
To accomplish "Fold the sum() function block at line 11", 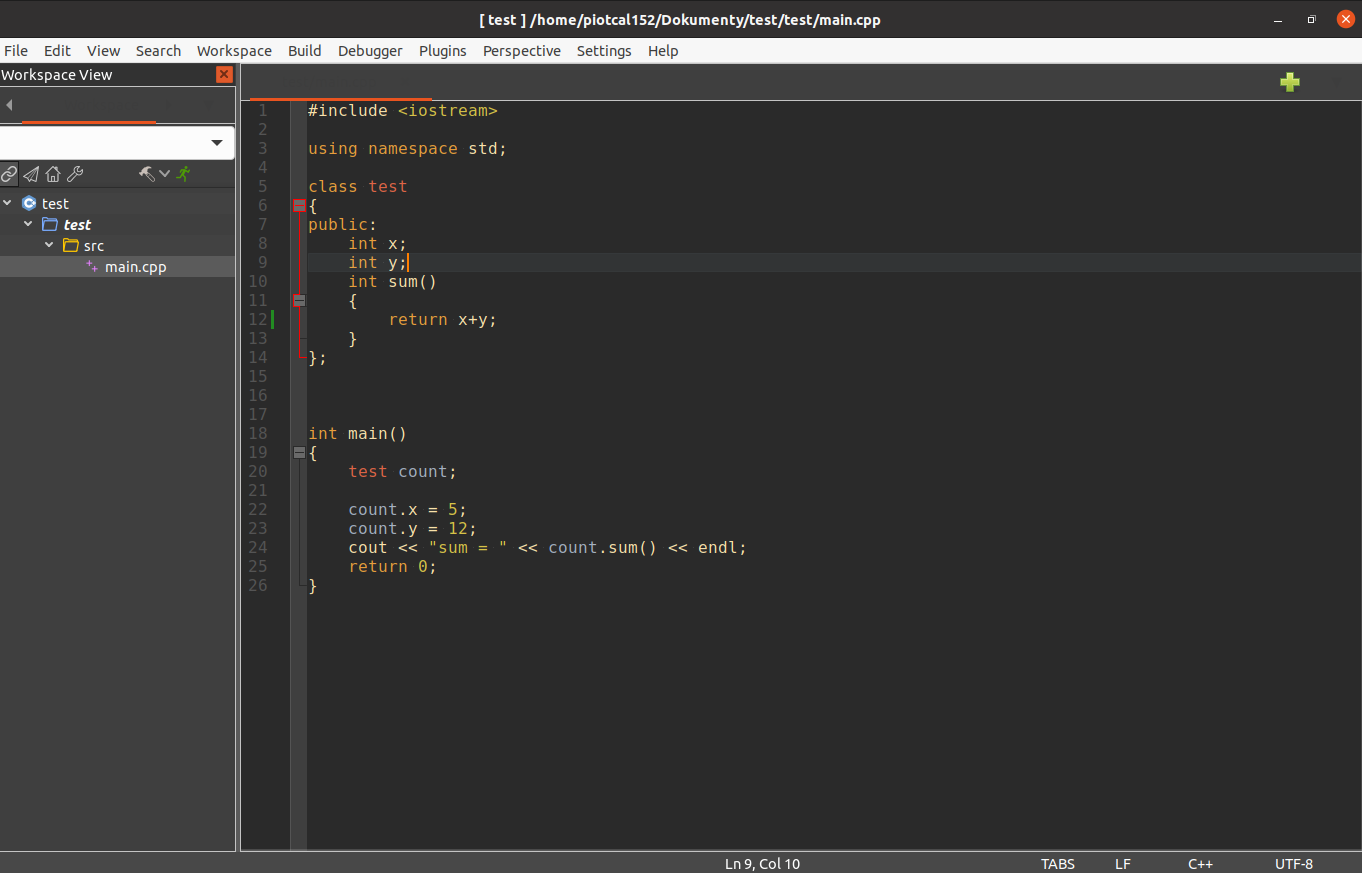I will pyautogui.click(x=299, y=301).
